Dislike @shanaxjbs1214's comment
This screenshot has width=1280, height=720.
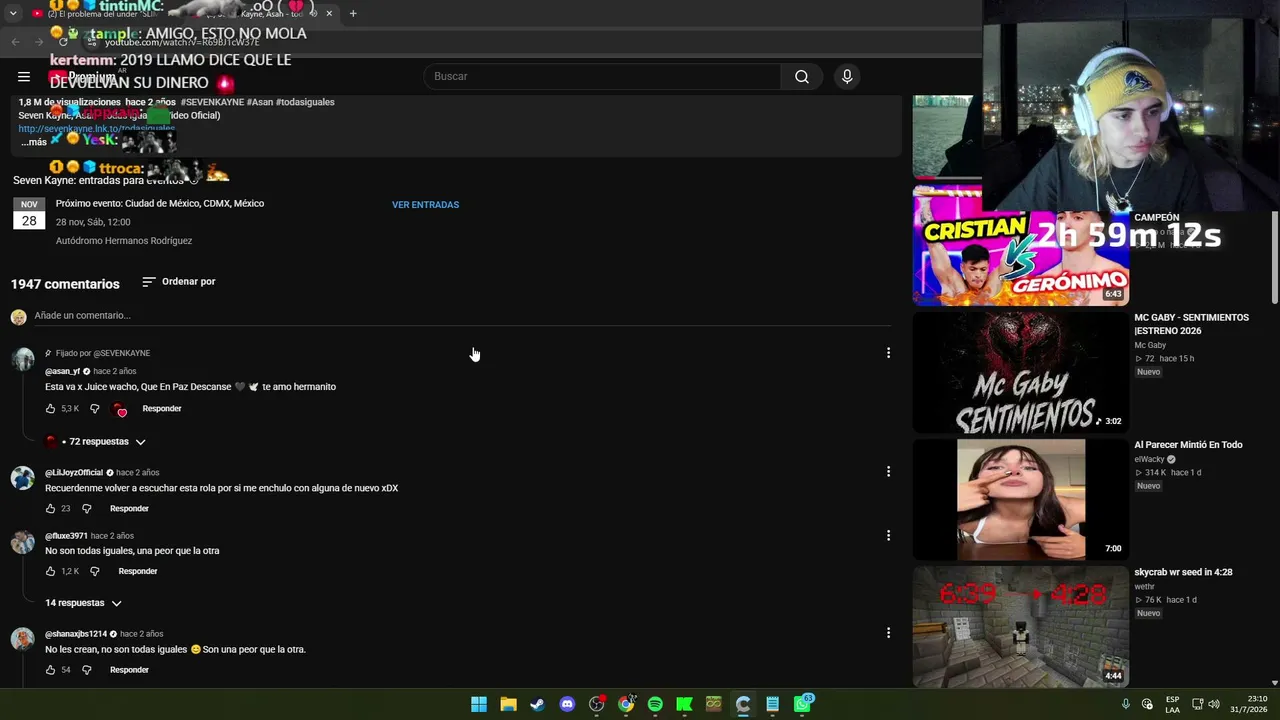point(86,670)
